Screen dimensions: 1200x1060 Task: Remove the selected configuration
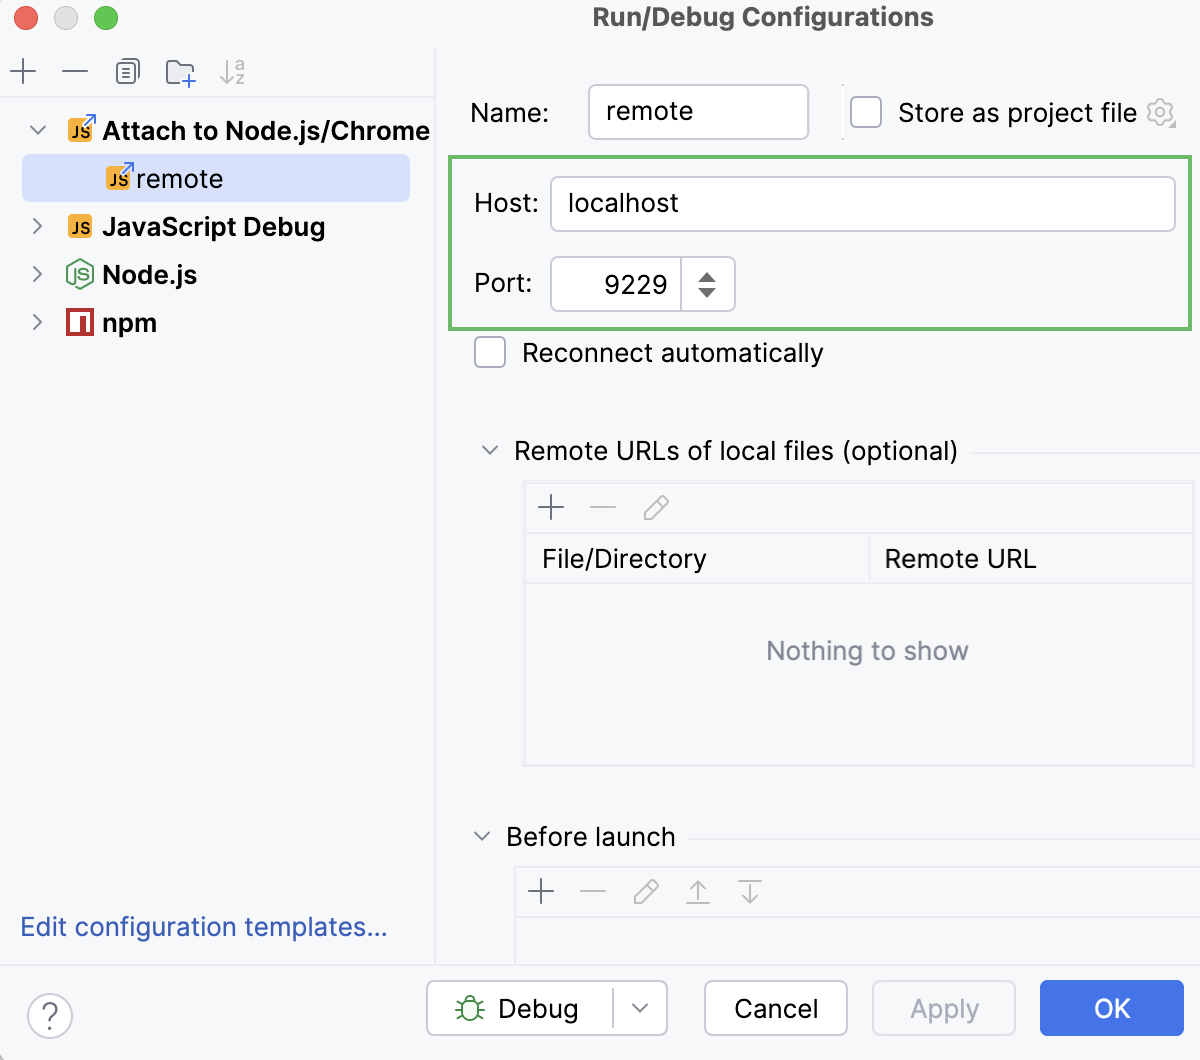(75, 71)
